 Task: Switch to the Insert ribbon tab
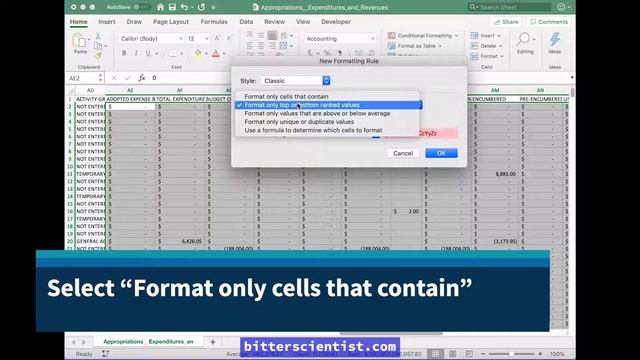click(107, 22)
